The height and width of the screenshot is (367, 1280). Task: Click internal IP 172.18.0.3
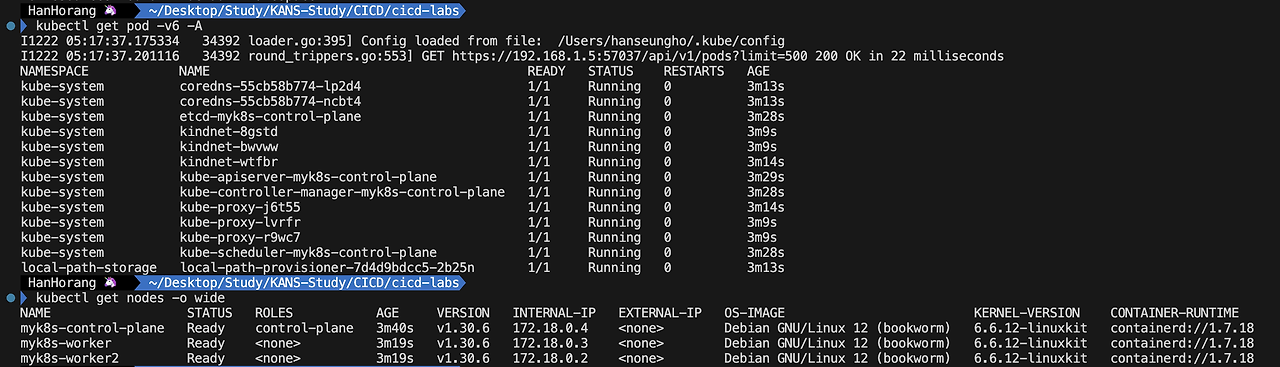pyautogui.click(x=550, y=343)
